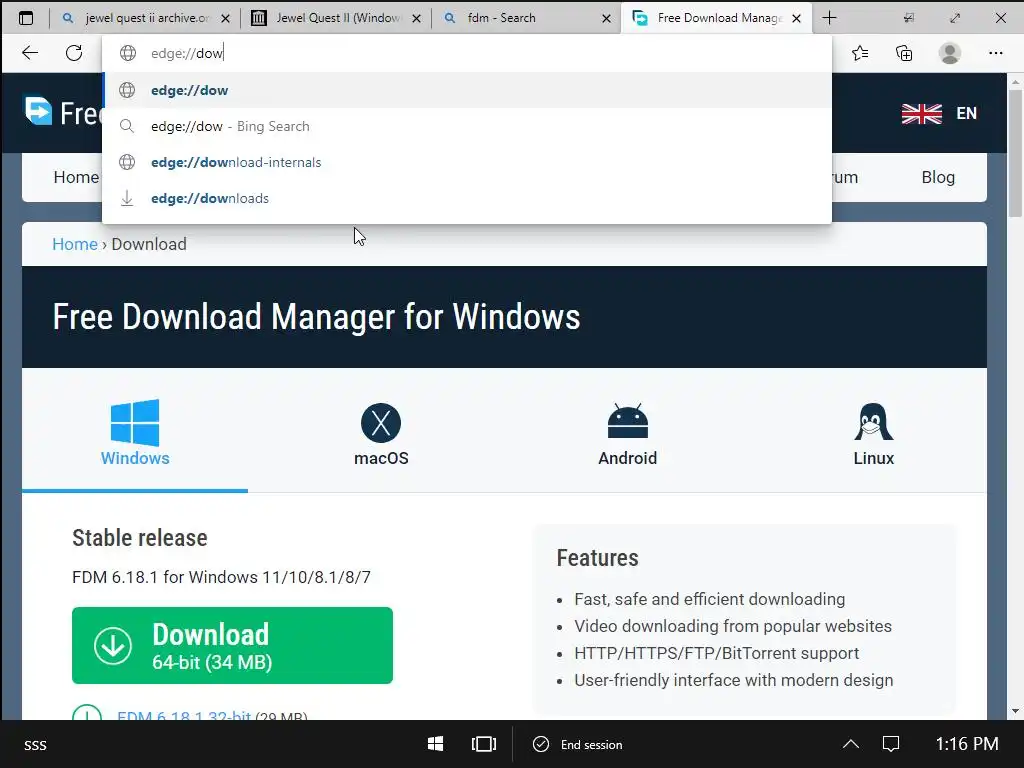1024x768 pixels.
Task: Close the fdm - Search tab
Action: point(606,18)
